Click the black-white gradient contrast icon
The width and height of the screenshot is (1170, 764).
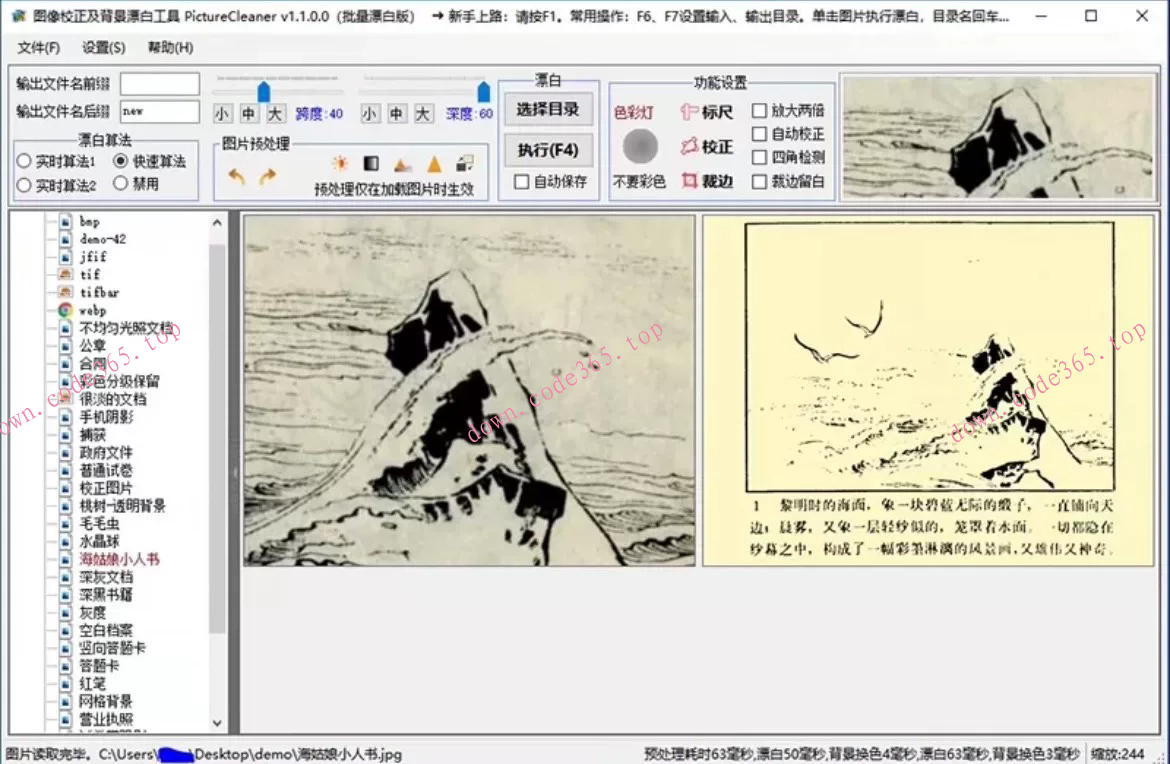click(371, 164)
